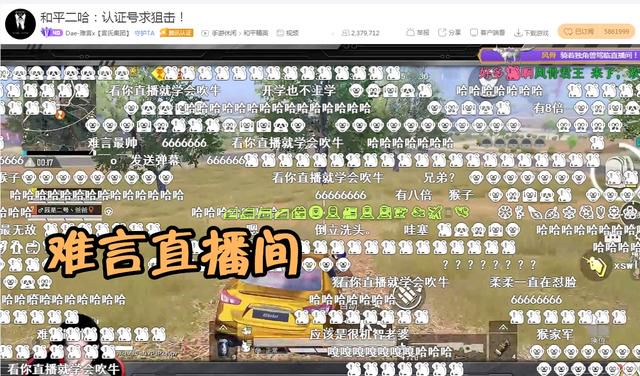The width and height of the screenshot is (640, 376).
Task: Click the purple level badge under title
Action: [x=51, y=33]
